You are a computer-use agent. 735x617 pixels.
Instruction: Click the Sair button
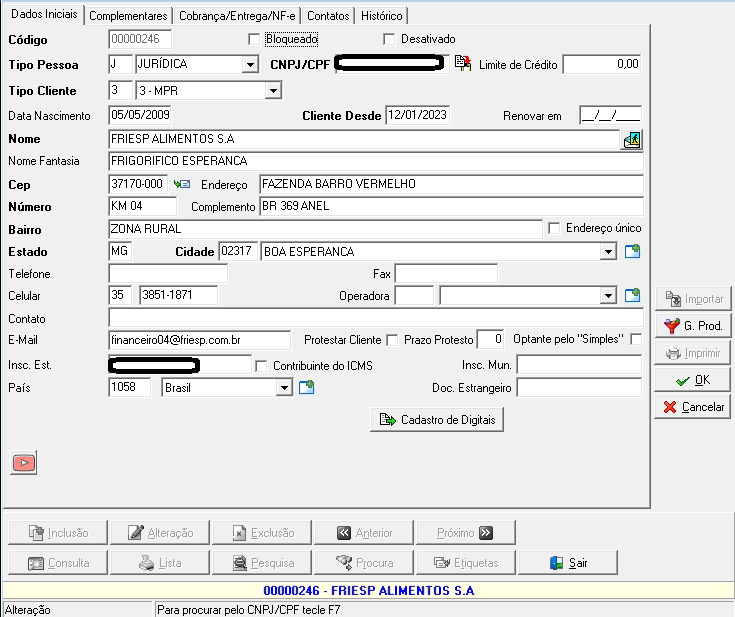pyautogui.click(x=568, y=563)
